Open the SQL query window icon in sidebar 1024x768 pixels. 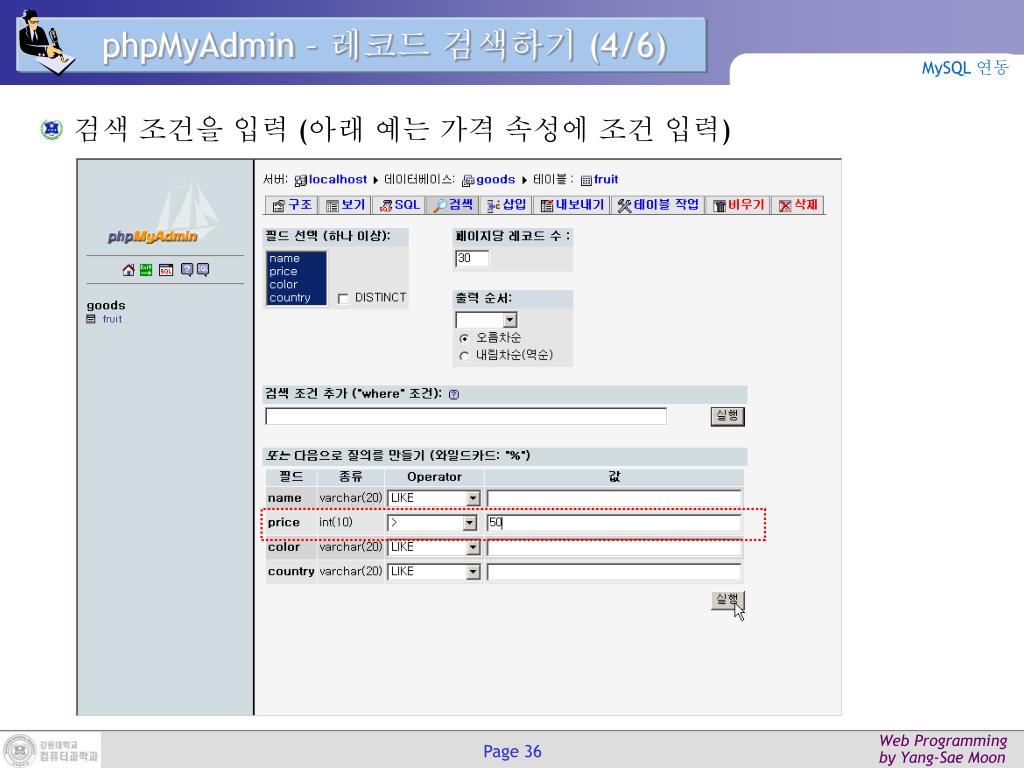tap(166, 270)
